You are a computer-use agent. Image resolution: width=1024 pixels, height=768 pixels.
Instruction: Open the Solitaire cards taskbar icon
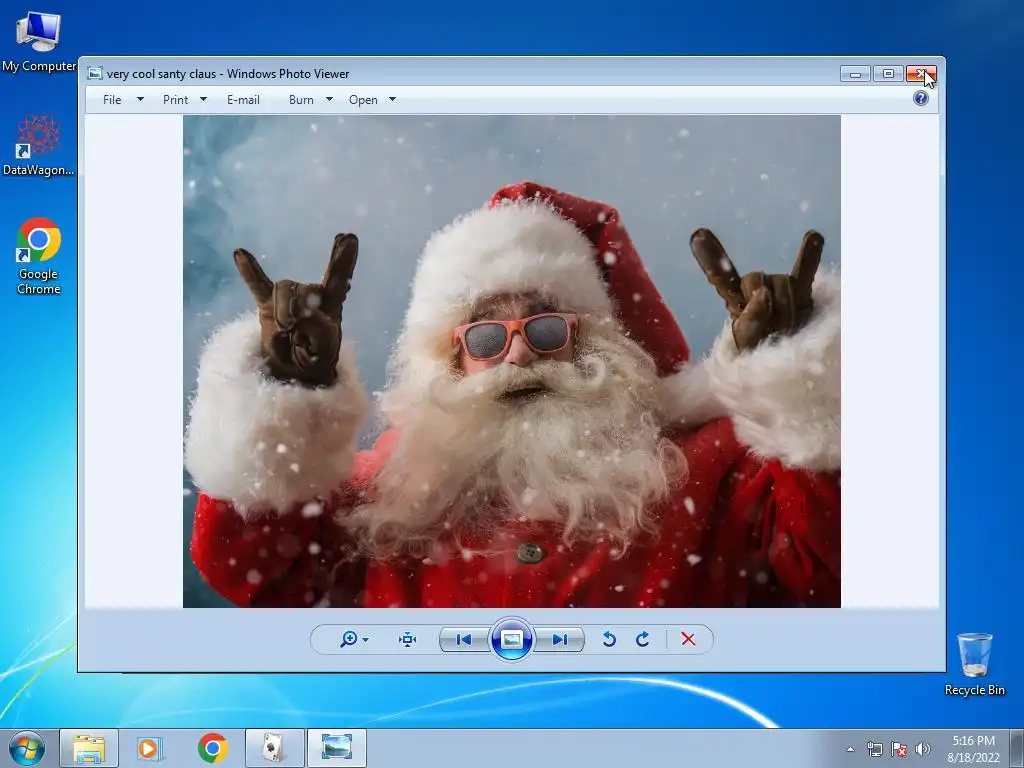click(x=274, y=748)
